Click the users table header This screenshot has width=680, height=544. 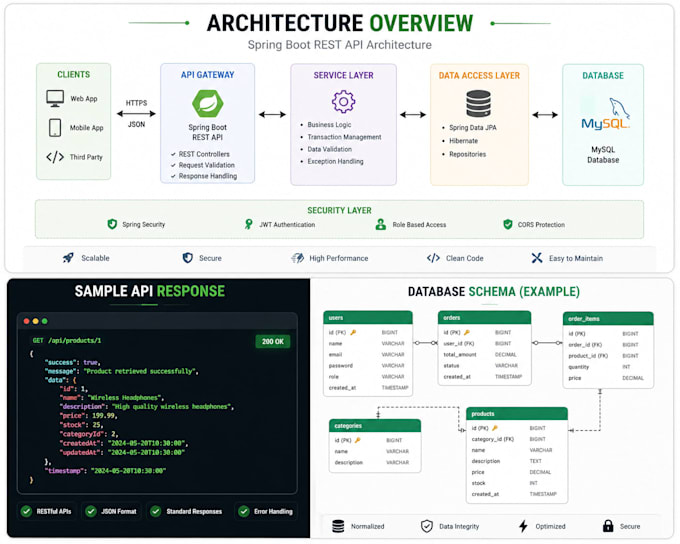[368, 318]
